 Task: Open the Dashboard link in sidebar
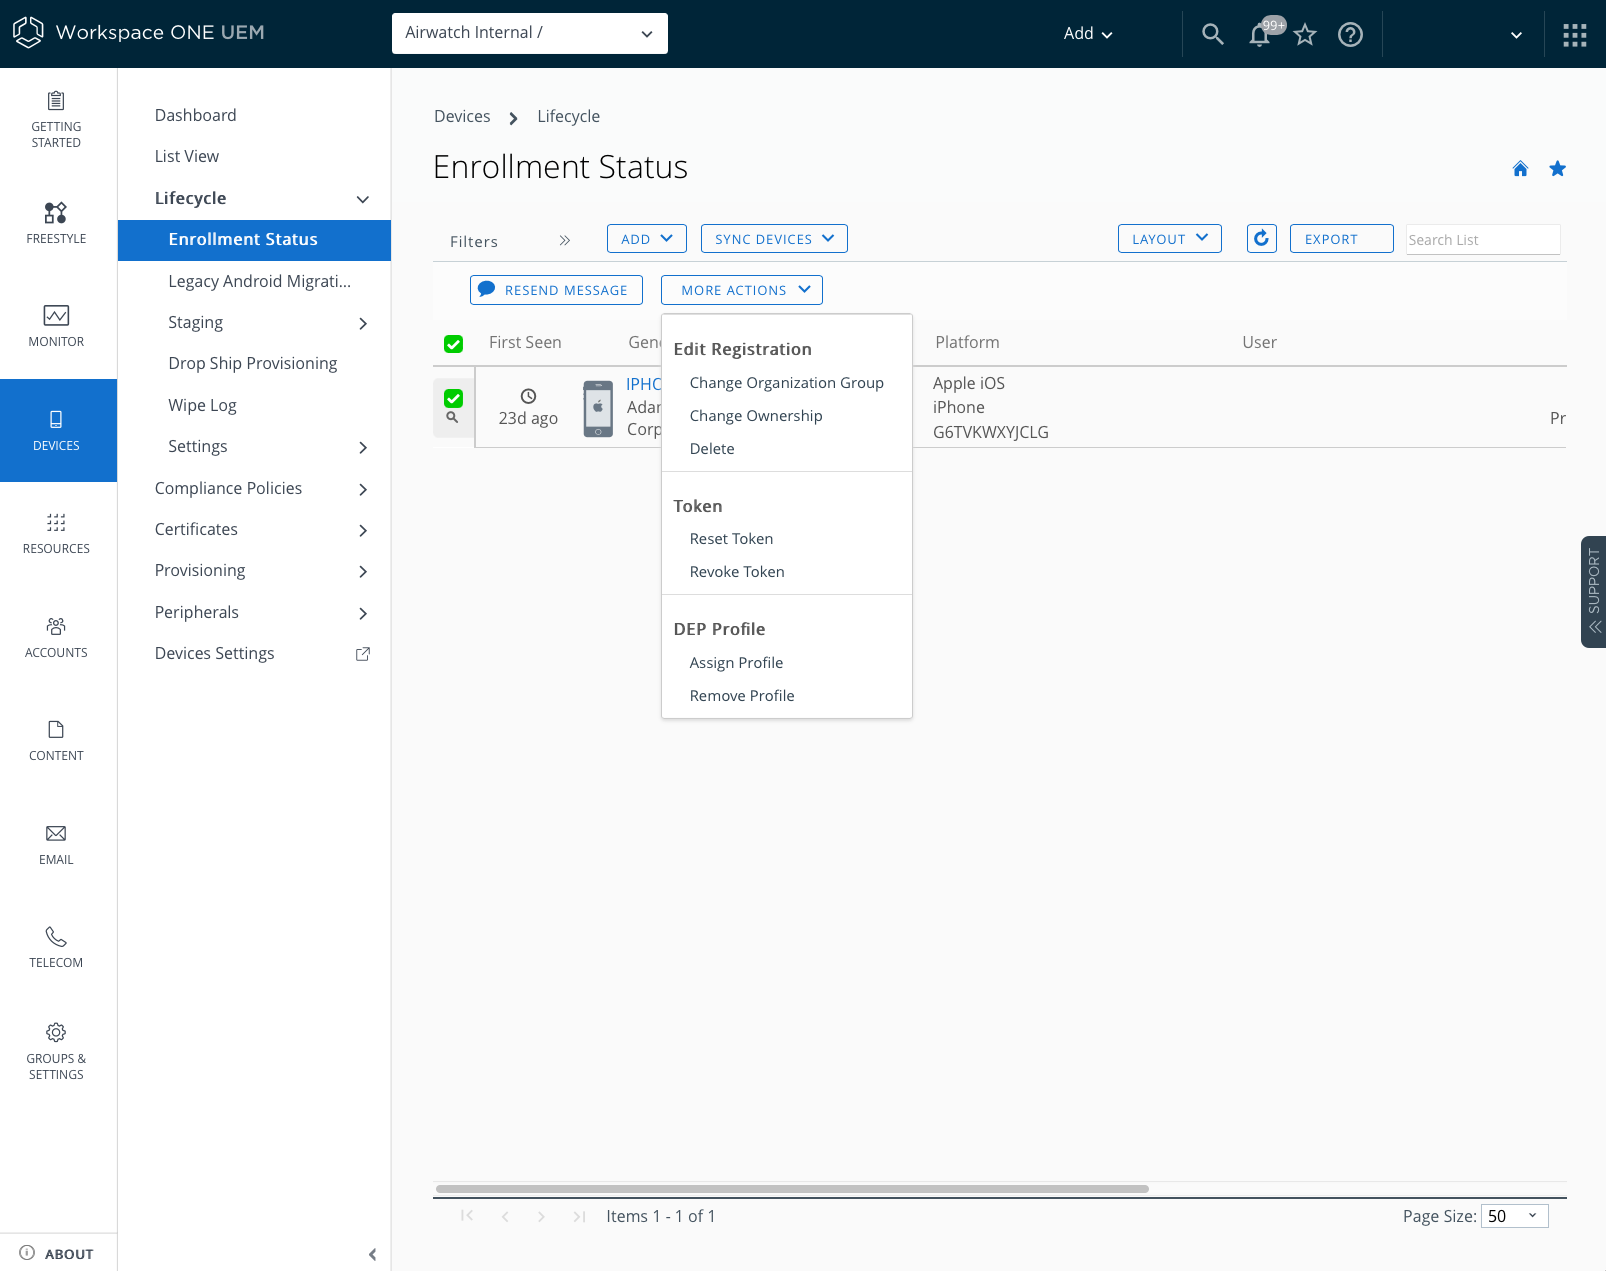pos(195,115)
